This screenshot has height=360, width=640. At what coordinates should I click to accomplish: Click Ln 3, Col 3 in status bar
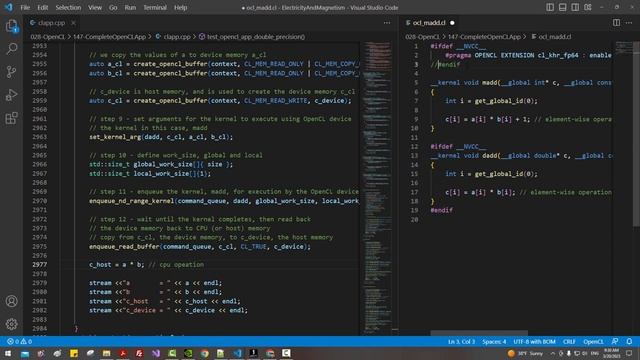[461, 341]
